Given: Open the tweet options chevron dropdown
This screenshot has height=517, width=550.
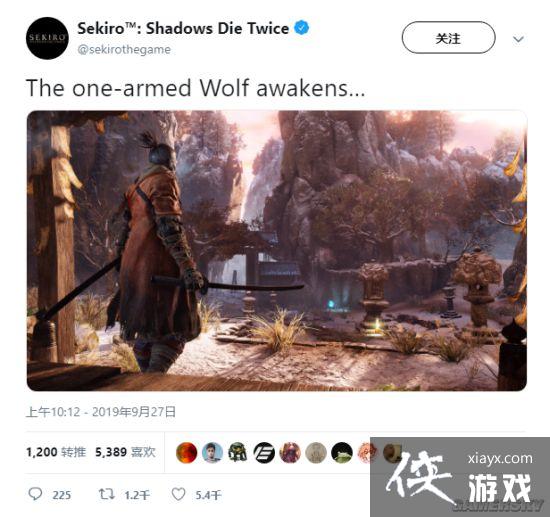Looking at the screenshot, I should (518, 39).
